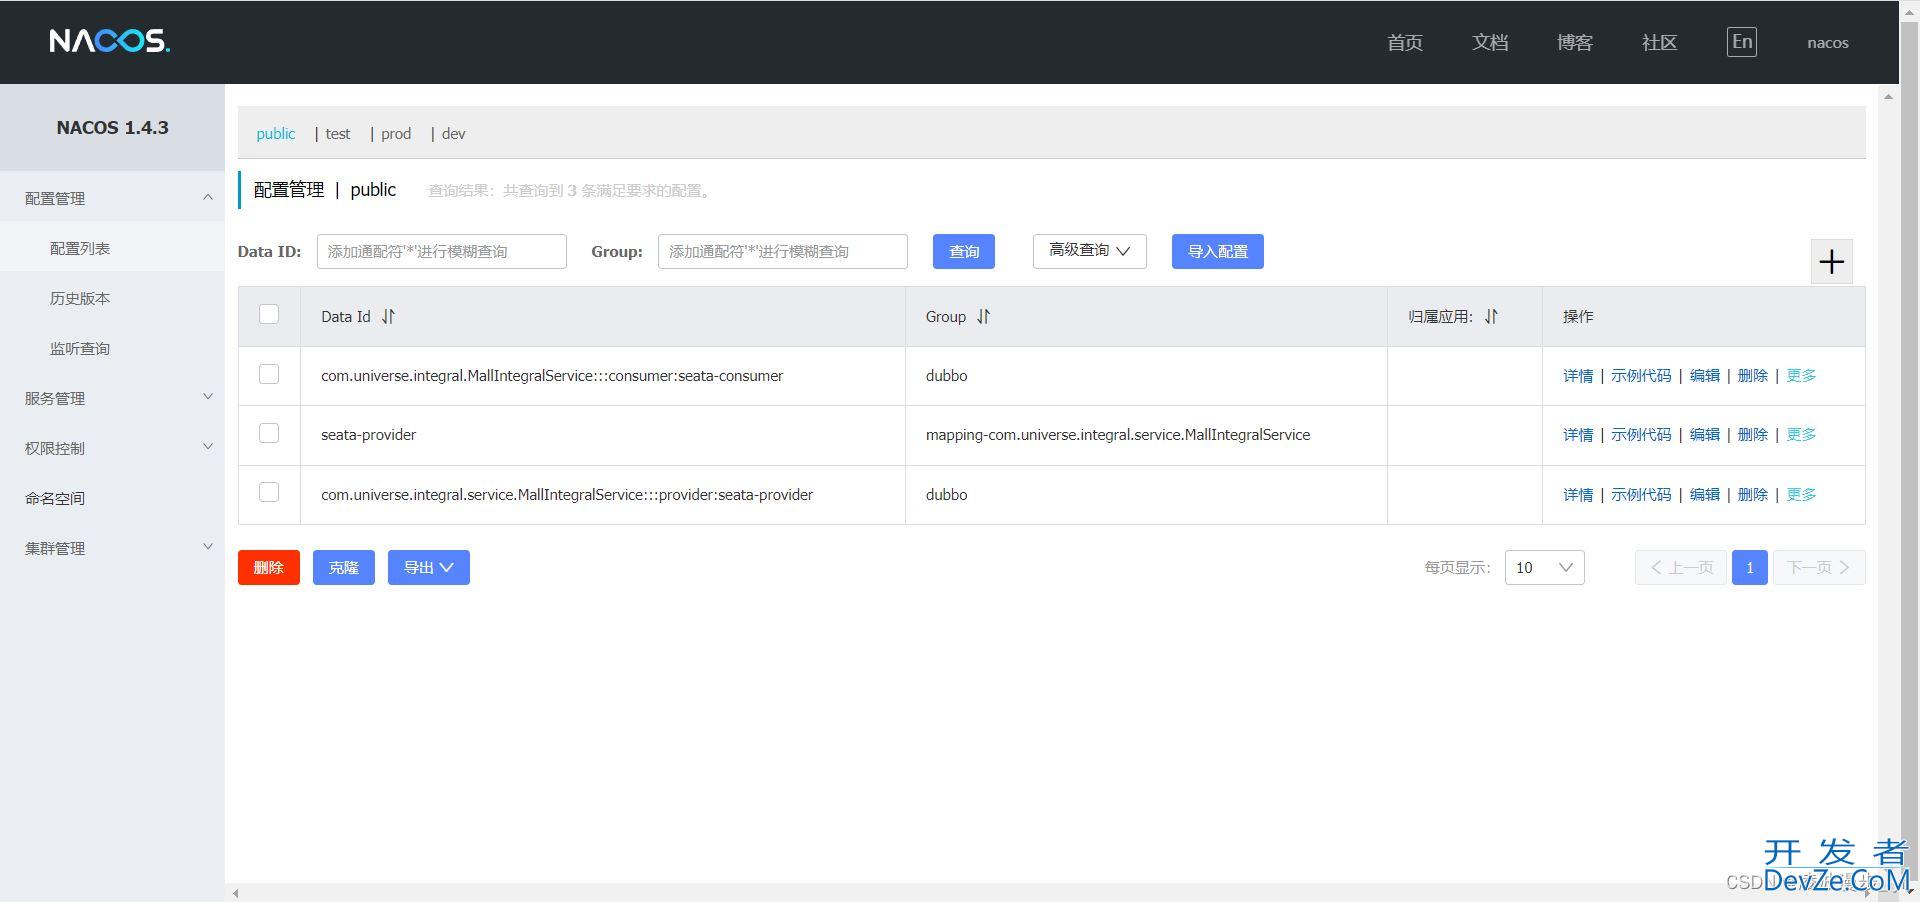Sort by Group column arrows

tap(983, 316)
